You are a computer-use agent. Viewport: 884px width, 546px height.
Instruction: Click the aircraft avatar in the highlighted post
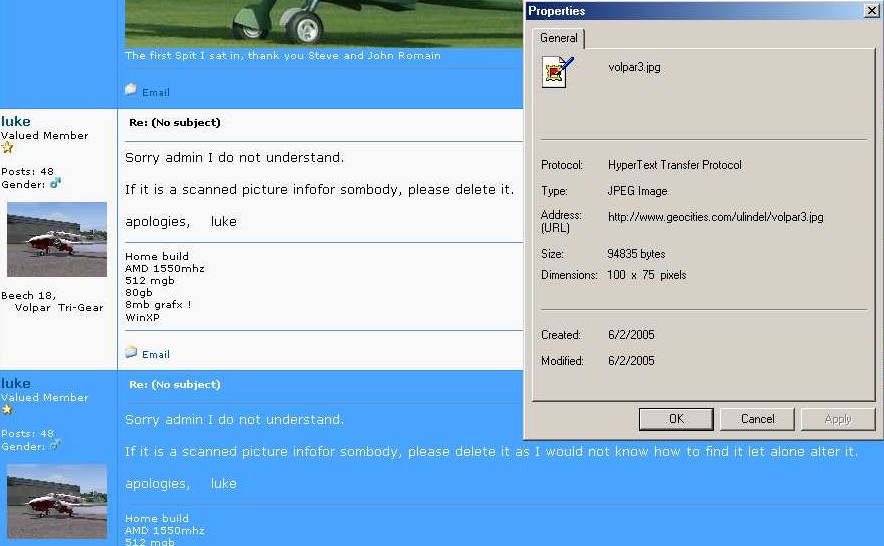(57, 501)
